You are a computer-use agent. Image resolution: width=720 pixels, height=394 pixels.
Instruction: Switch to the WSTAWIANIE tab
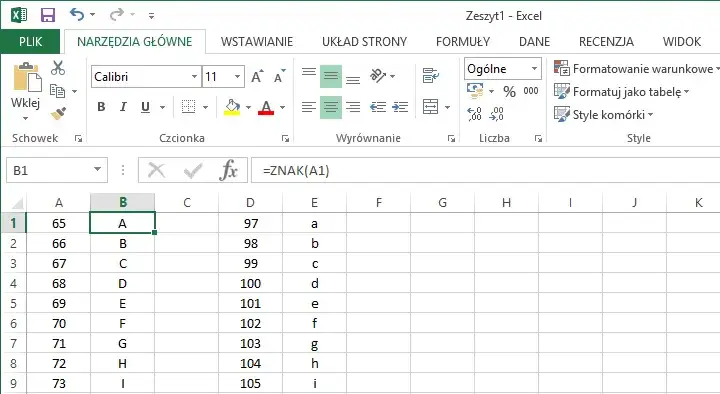point(257,42)
